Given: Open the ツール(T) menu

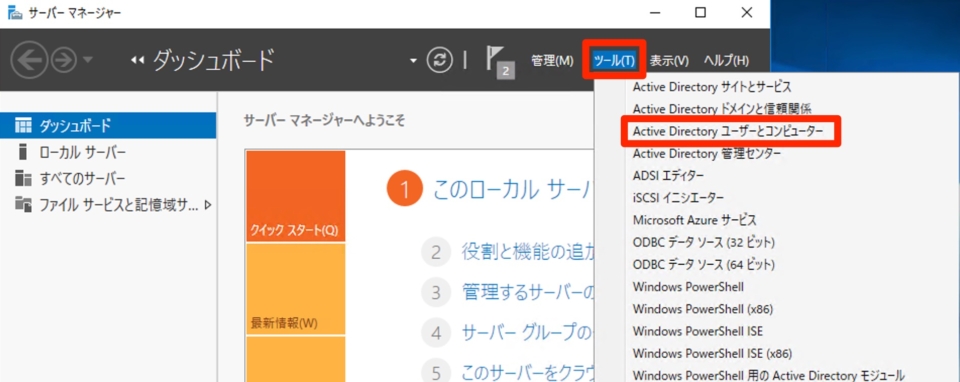Looking at the screenshot, I should pos(614,61).
